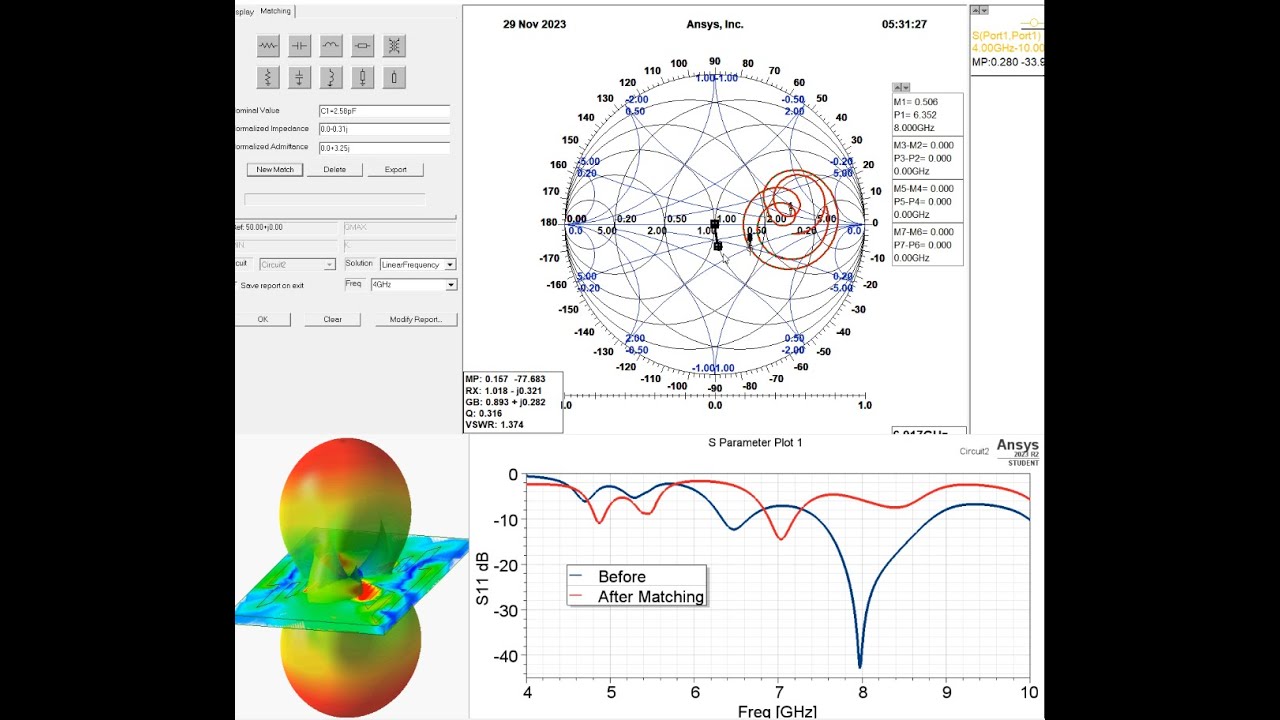This screenshot has width=1280, height=720.
Task: Switch to the Matching tab
Action: (x=275, y=11)
